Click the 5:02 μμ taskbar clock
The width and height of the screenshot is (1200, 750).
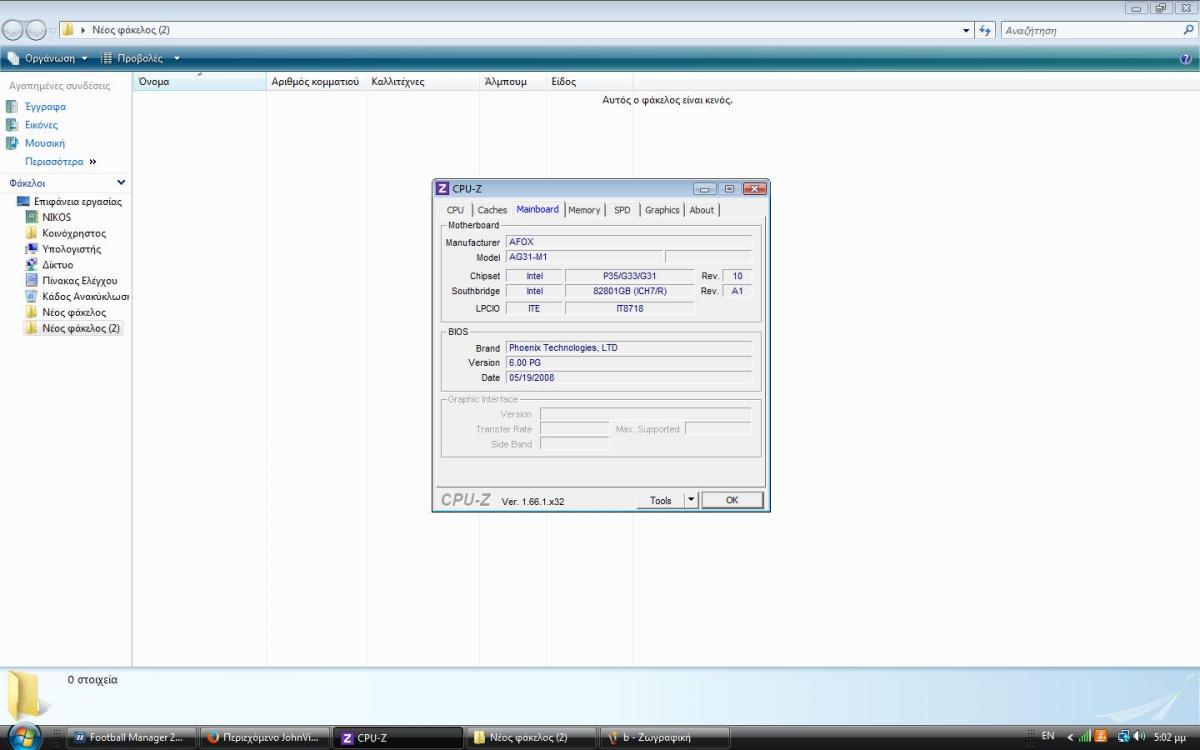pyautogui.click(x=1170, y=737)
